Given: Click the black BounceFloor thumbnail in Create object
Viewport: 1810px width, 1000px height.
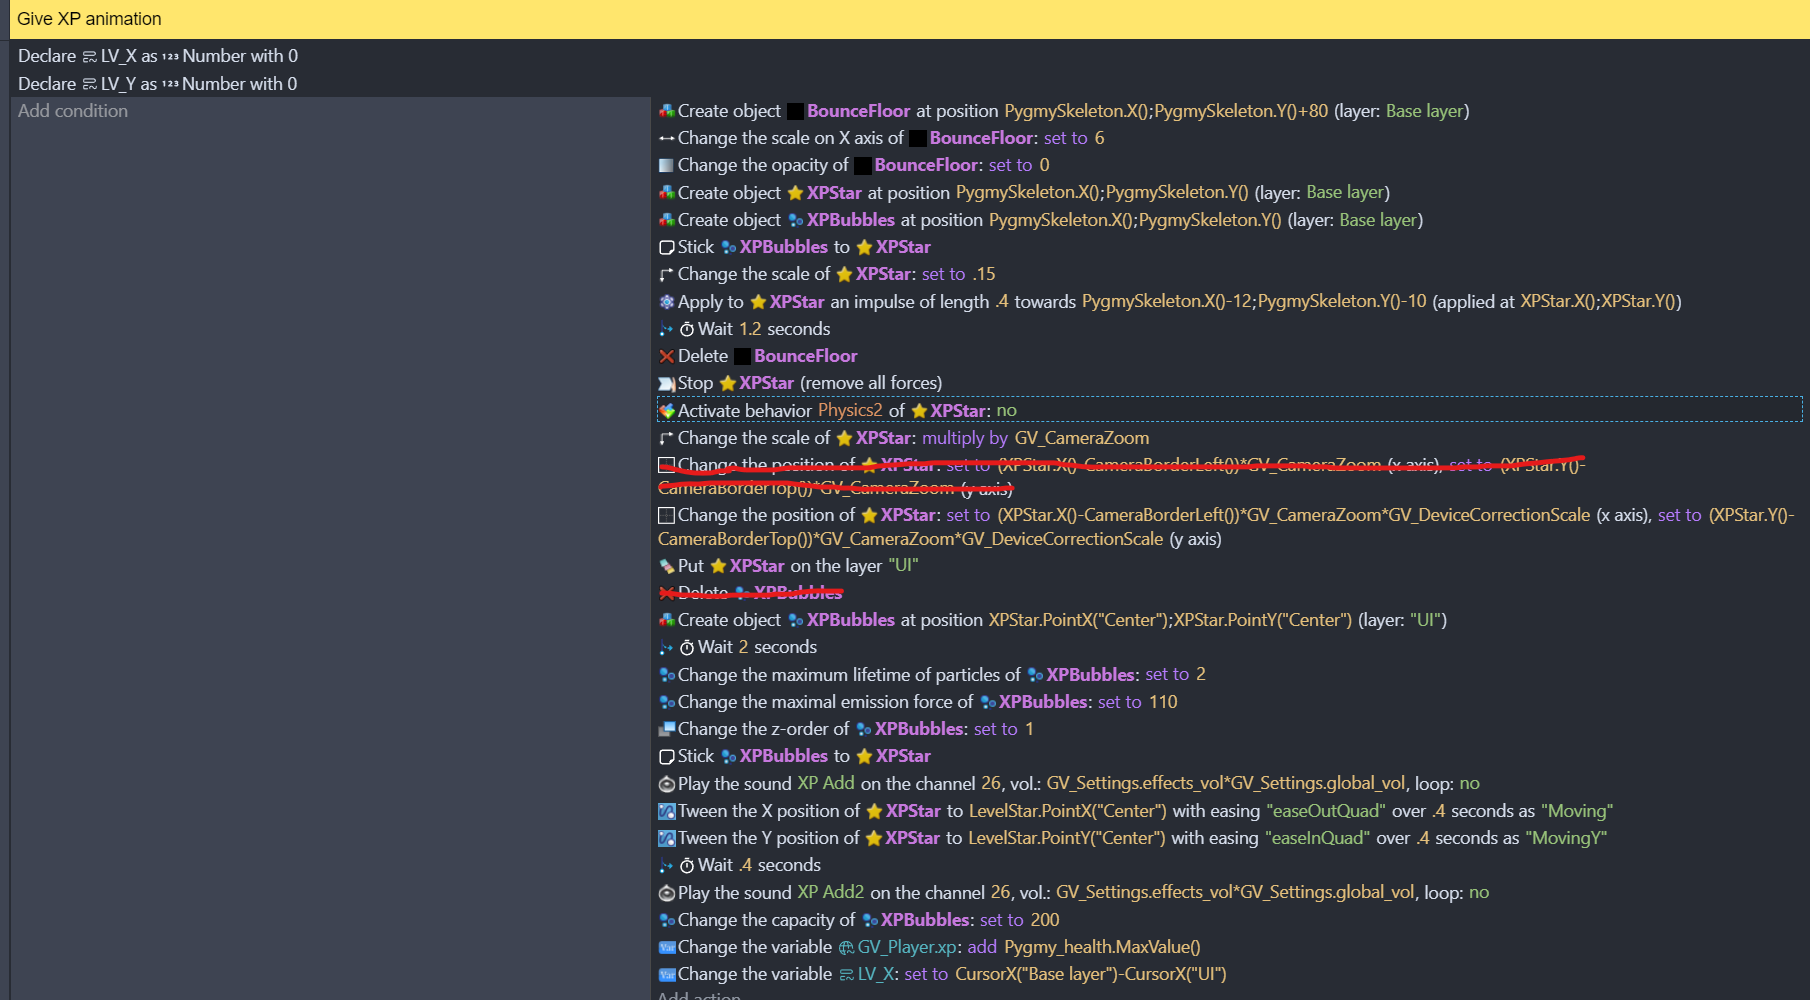Looking at the screenshot, I should coord(796,111).
